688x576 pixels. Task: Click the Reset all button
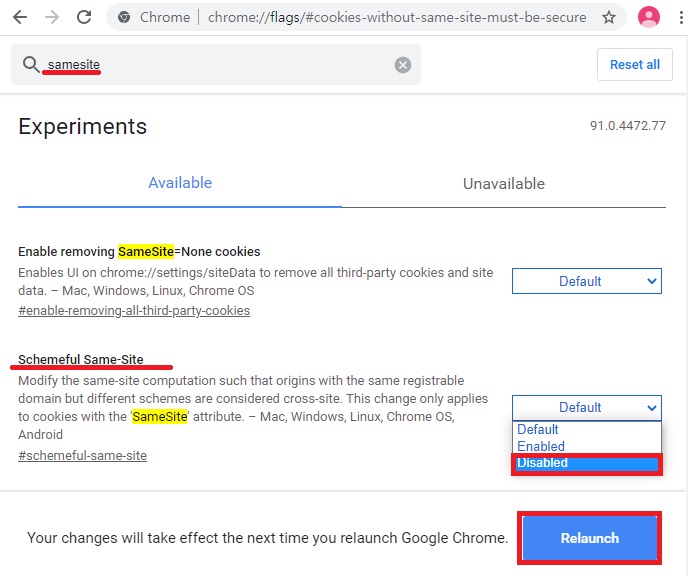tap(635, 65)
